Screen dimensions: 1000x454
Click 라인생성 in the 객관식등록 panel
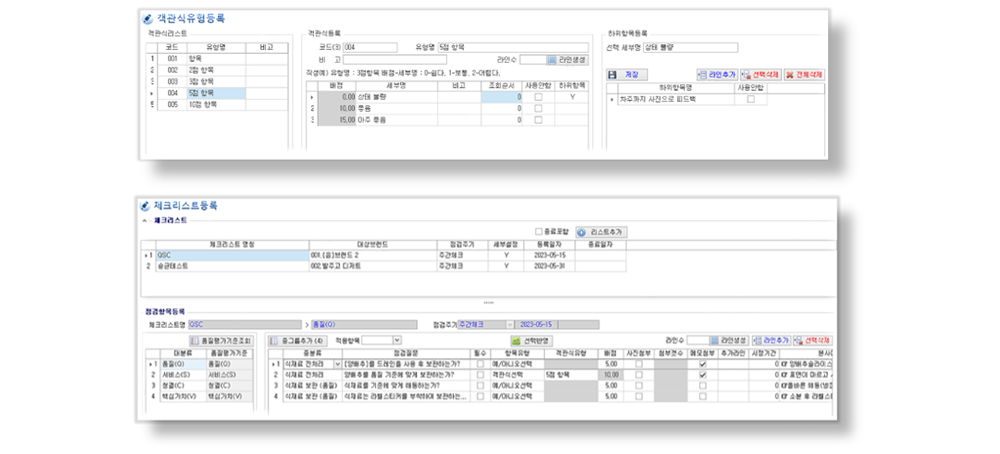[x=568, y=60]
